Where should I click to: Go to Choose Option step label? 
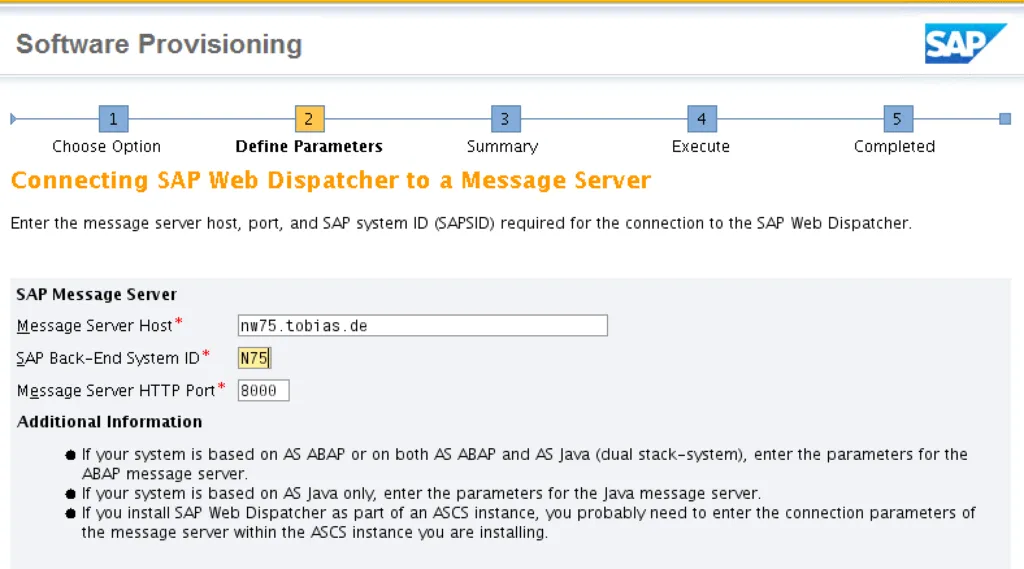click(106, 146)
